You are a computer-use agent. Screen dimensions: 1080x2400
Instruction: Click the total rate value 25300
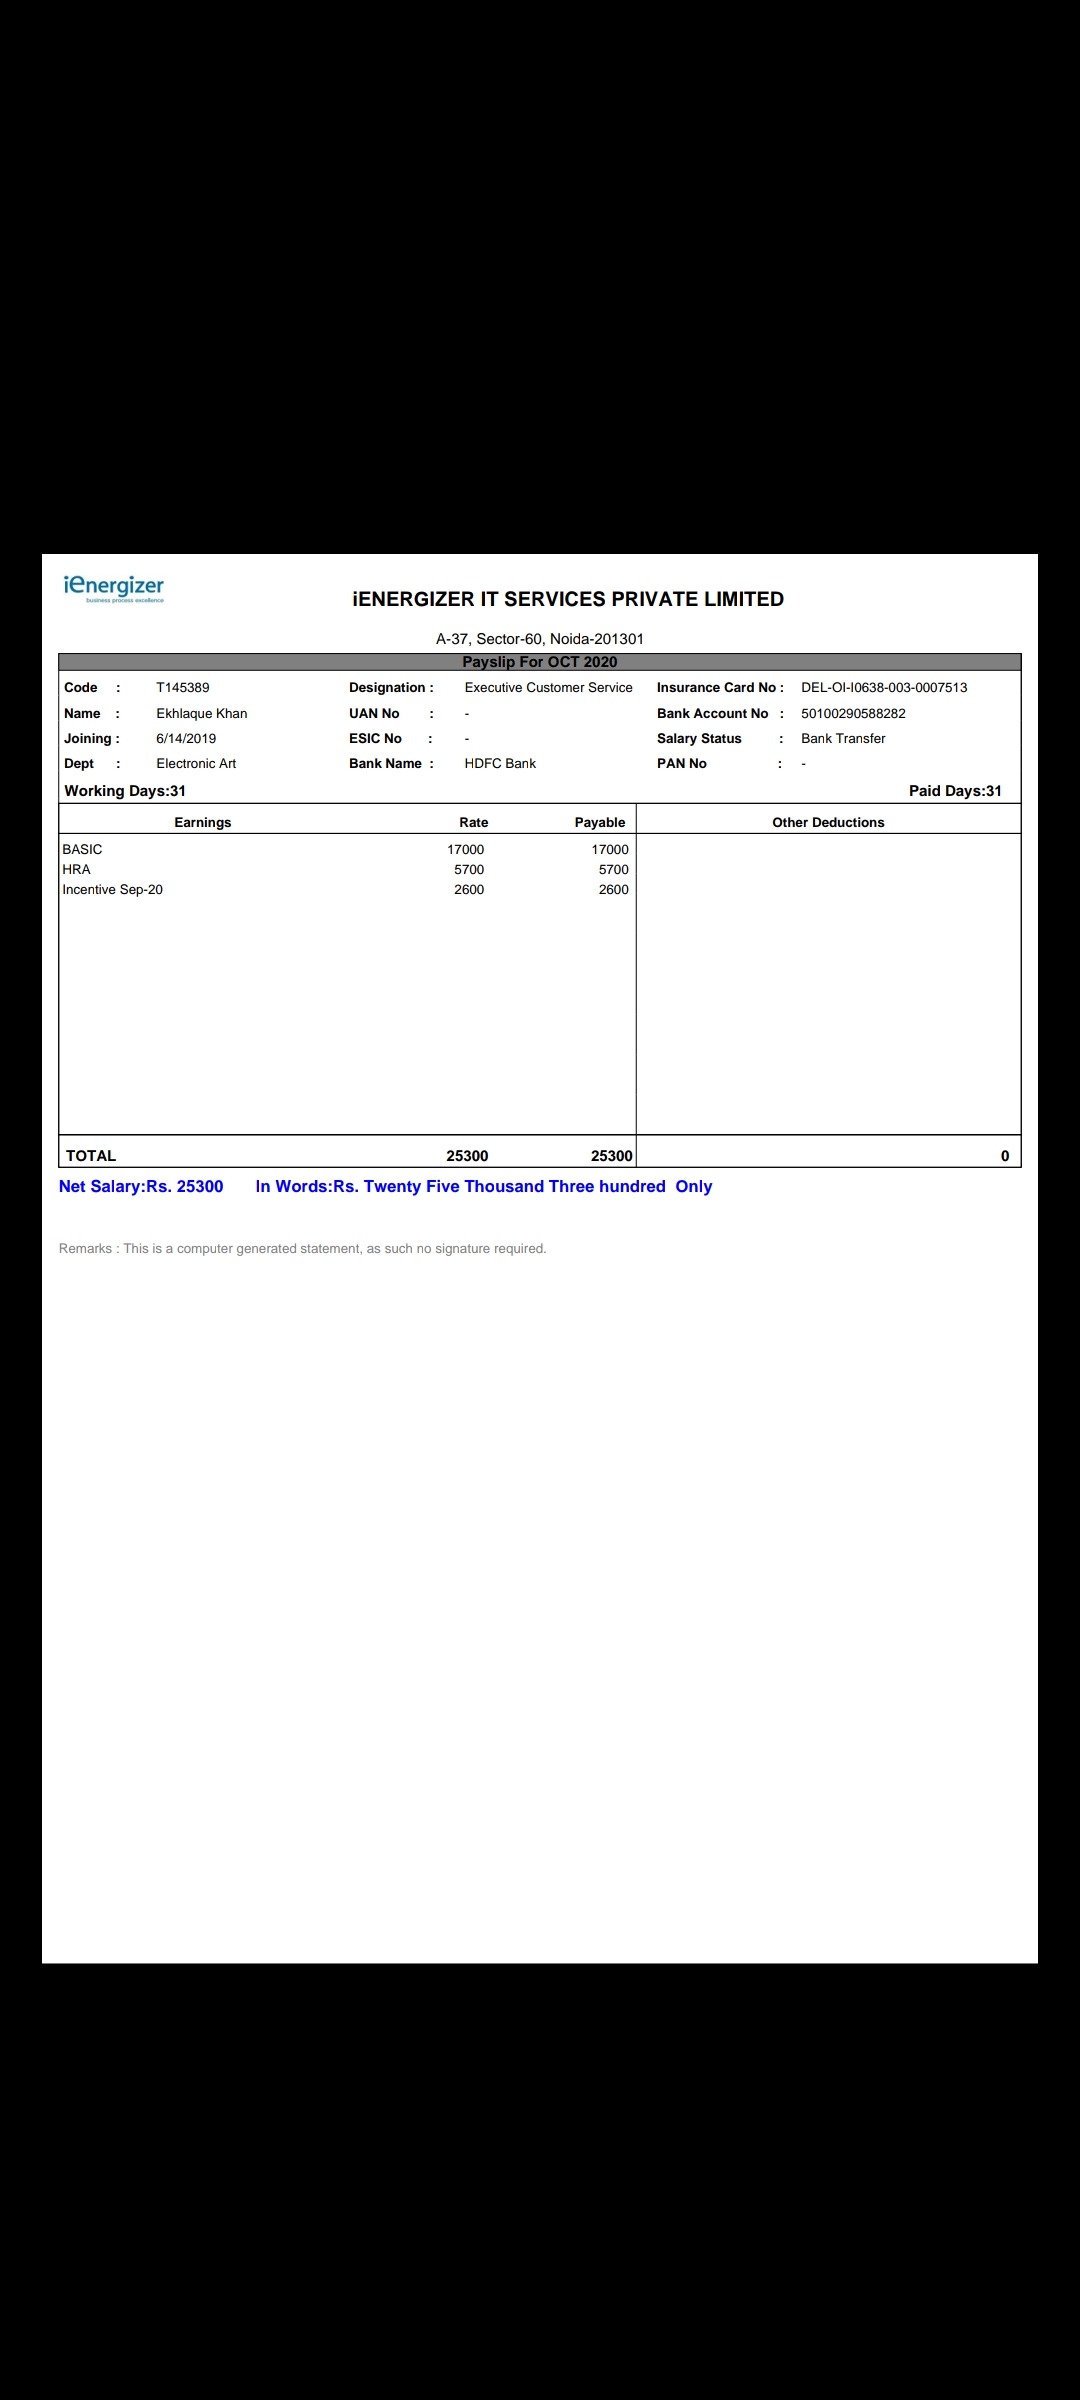pos(467,1156)
